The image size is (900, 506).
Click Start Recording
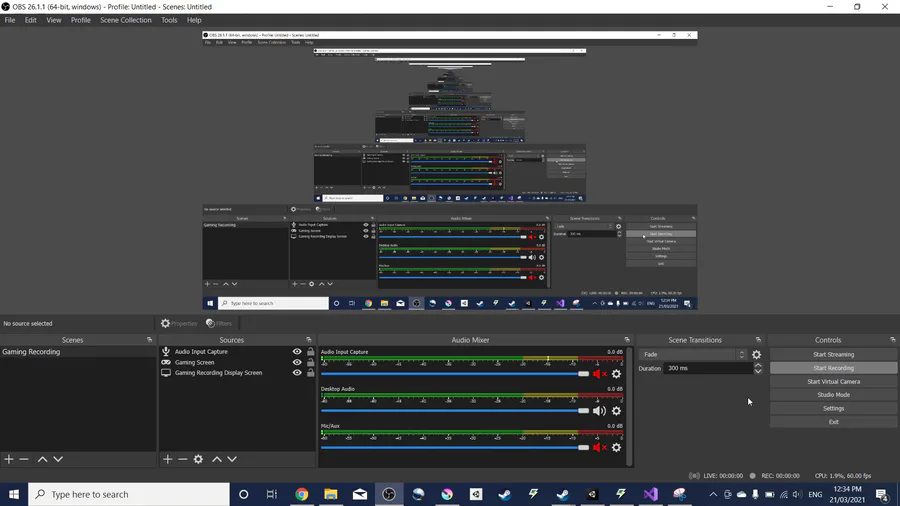(x=833, y=368)
